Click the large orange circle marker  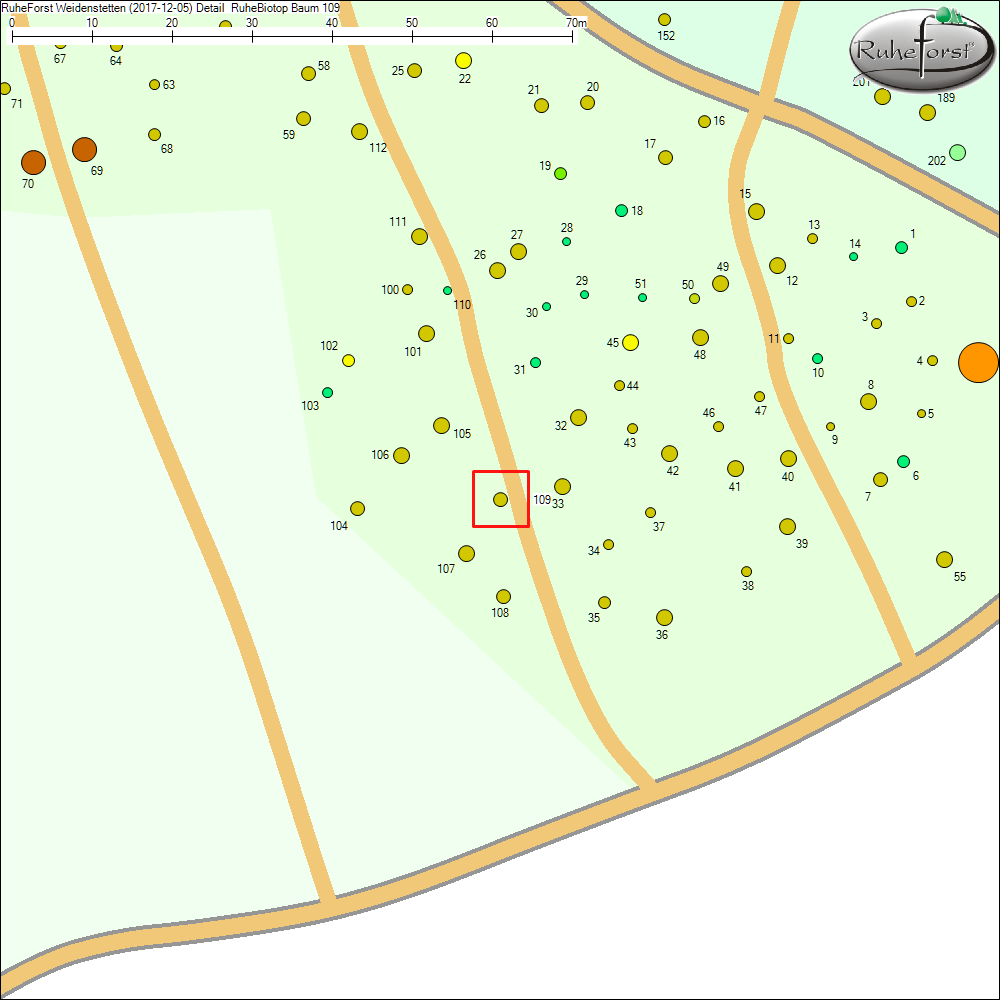(978, 362)
